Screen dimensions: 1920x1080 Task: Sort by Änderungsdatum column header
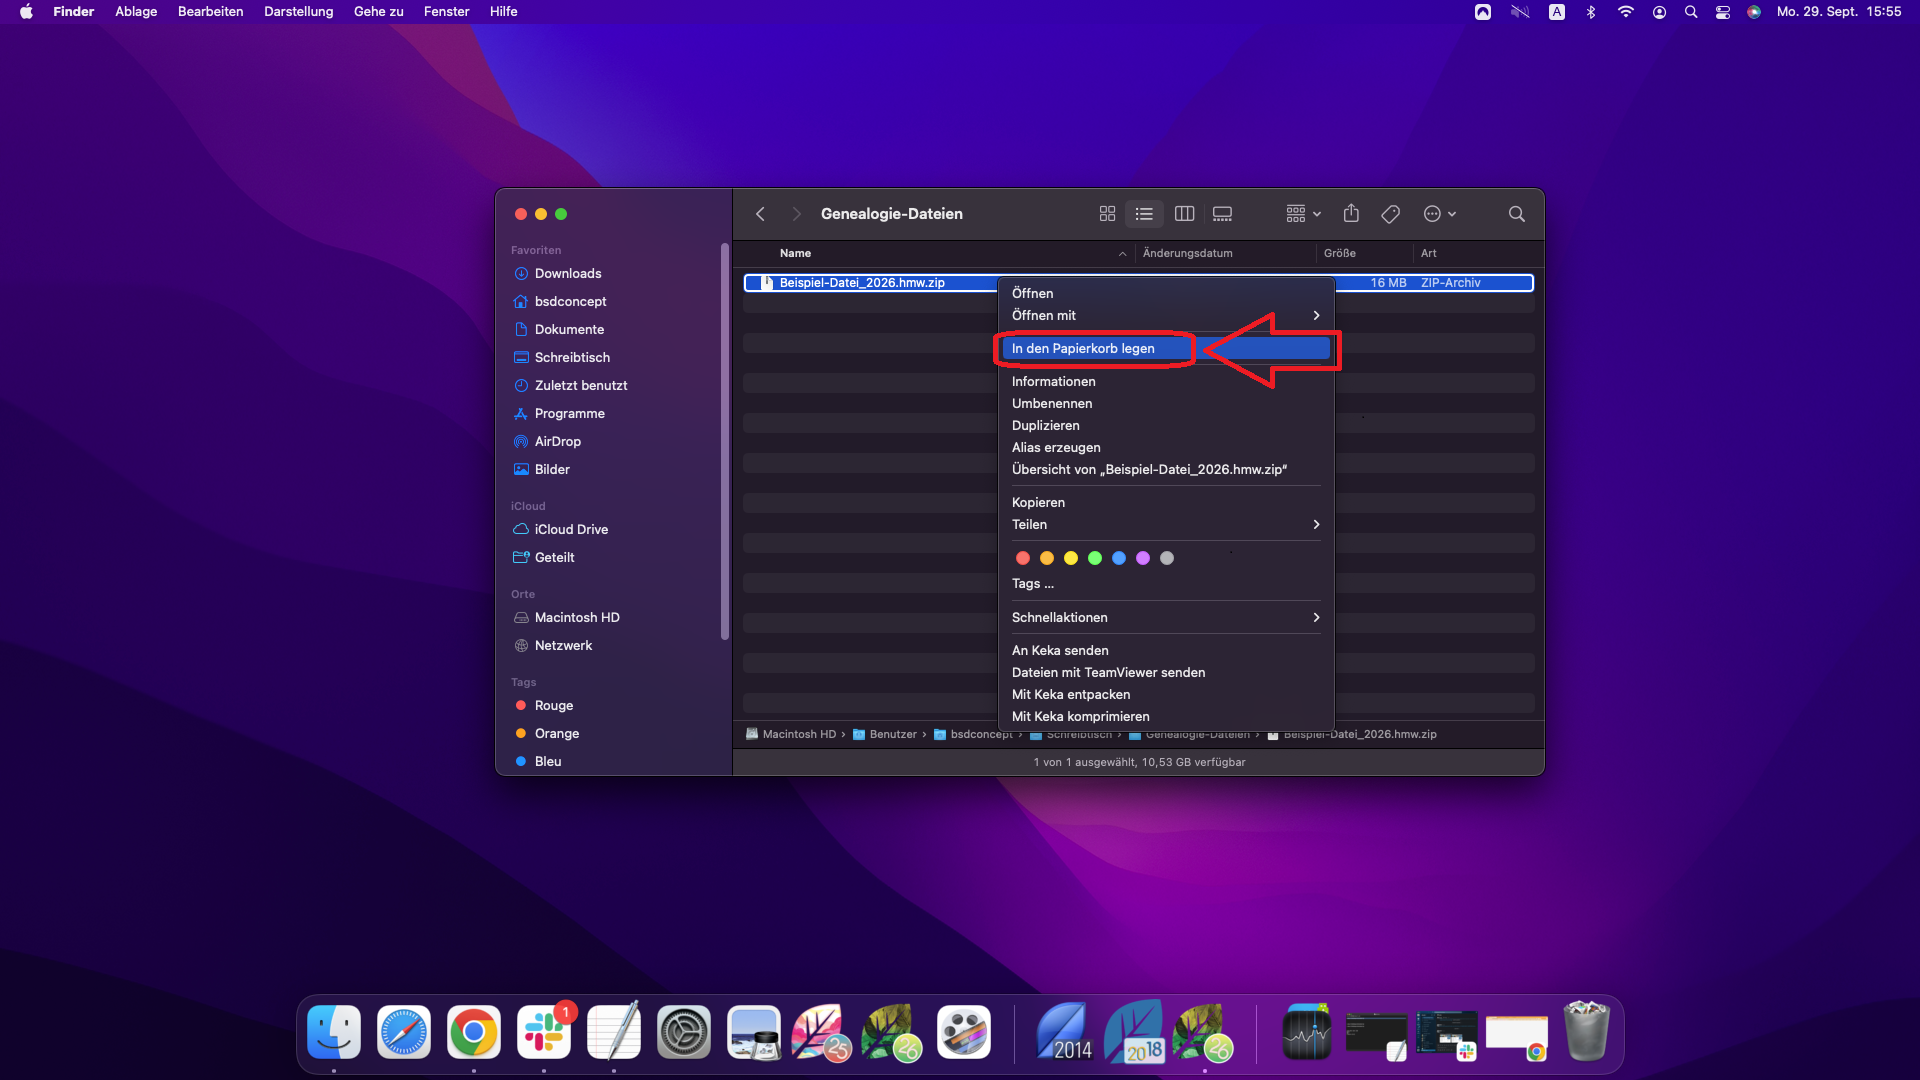click(x=1187, y=253)
